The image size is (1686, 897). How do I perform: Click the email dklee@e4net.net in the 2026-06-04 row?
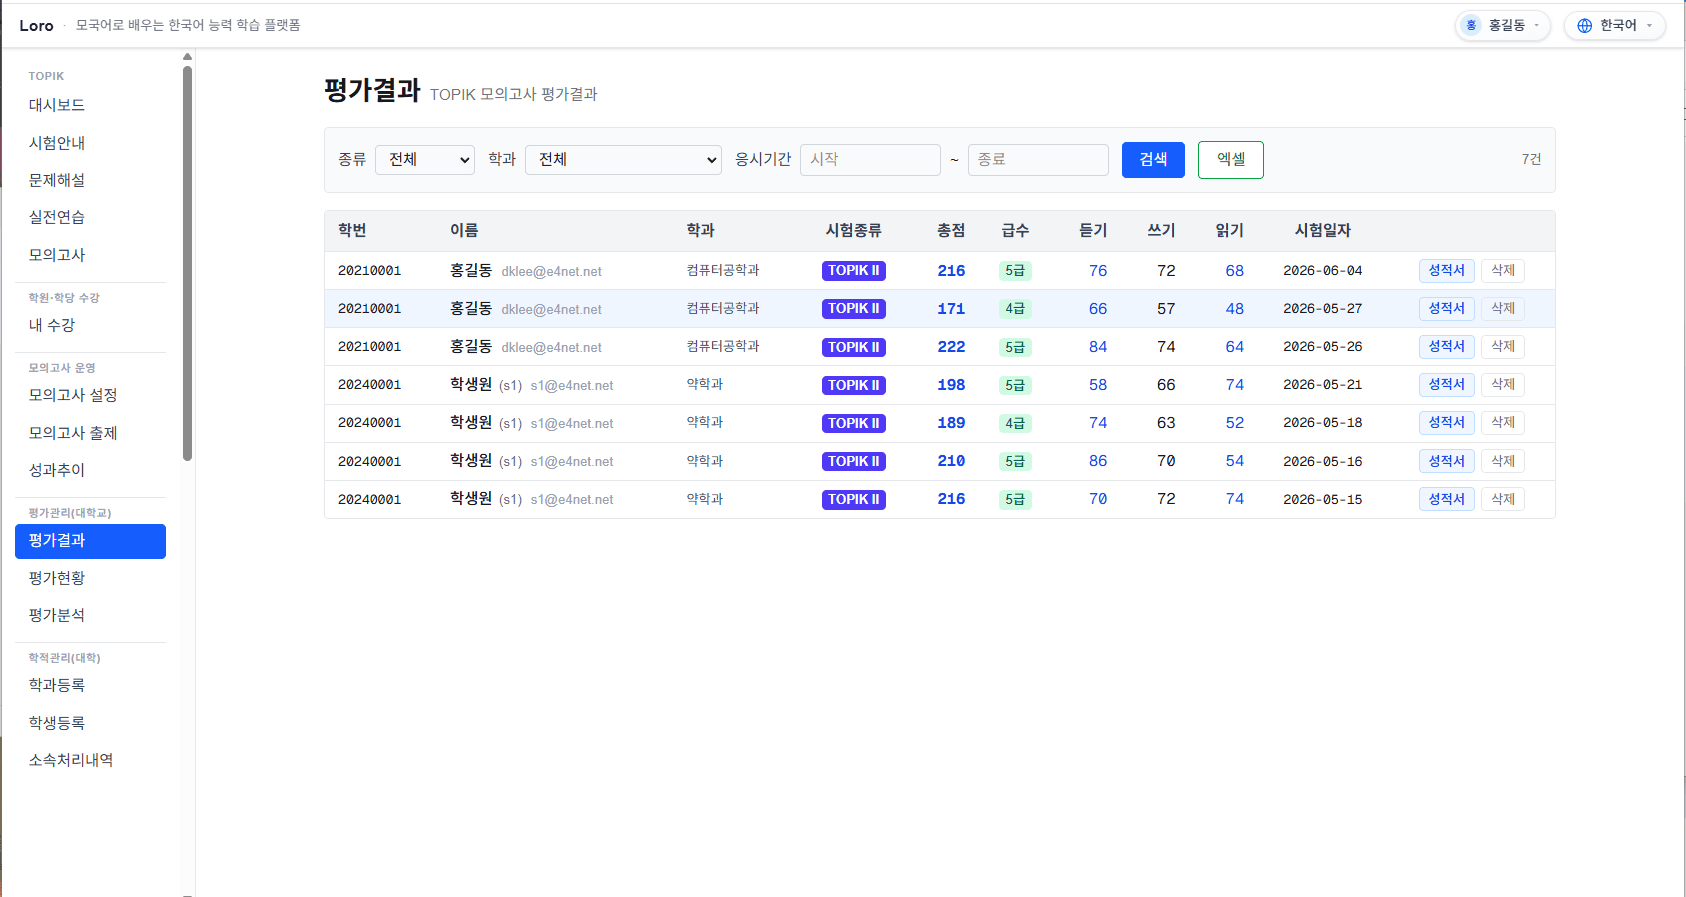tap(551, 272)
